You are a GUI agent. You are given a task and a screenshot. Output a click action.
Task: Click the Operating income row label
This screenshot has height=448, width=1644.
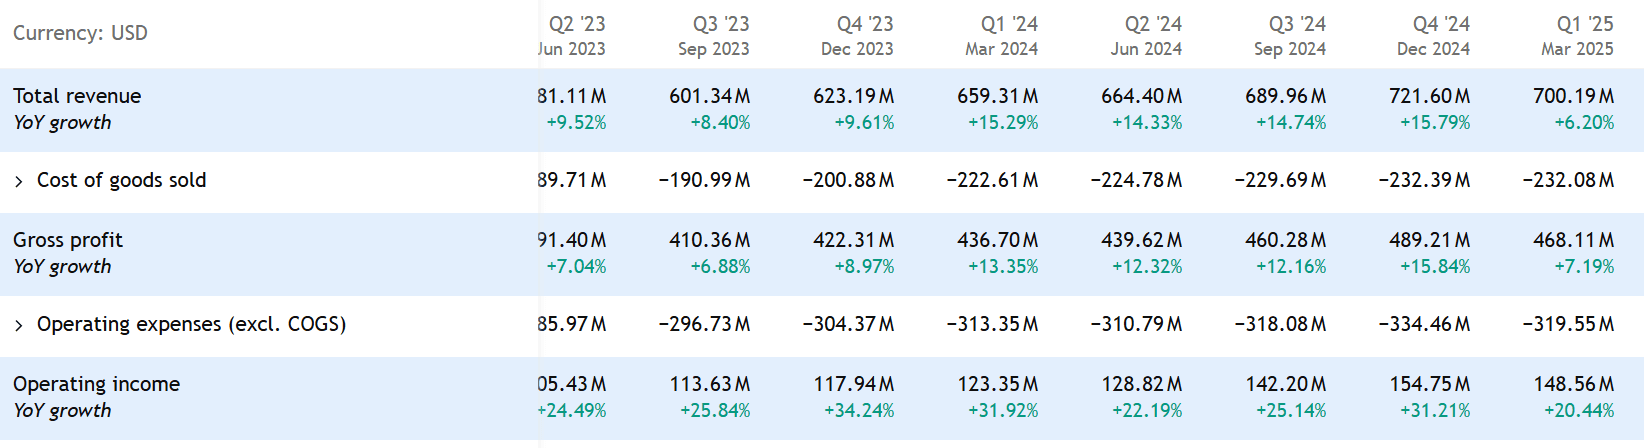[96, 384]
